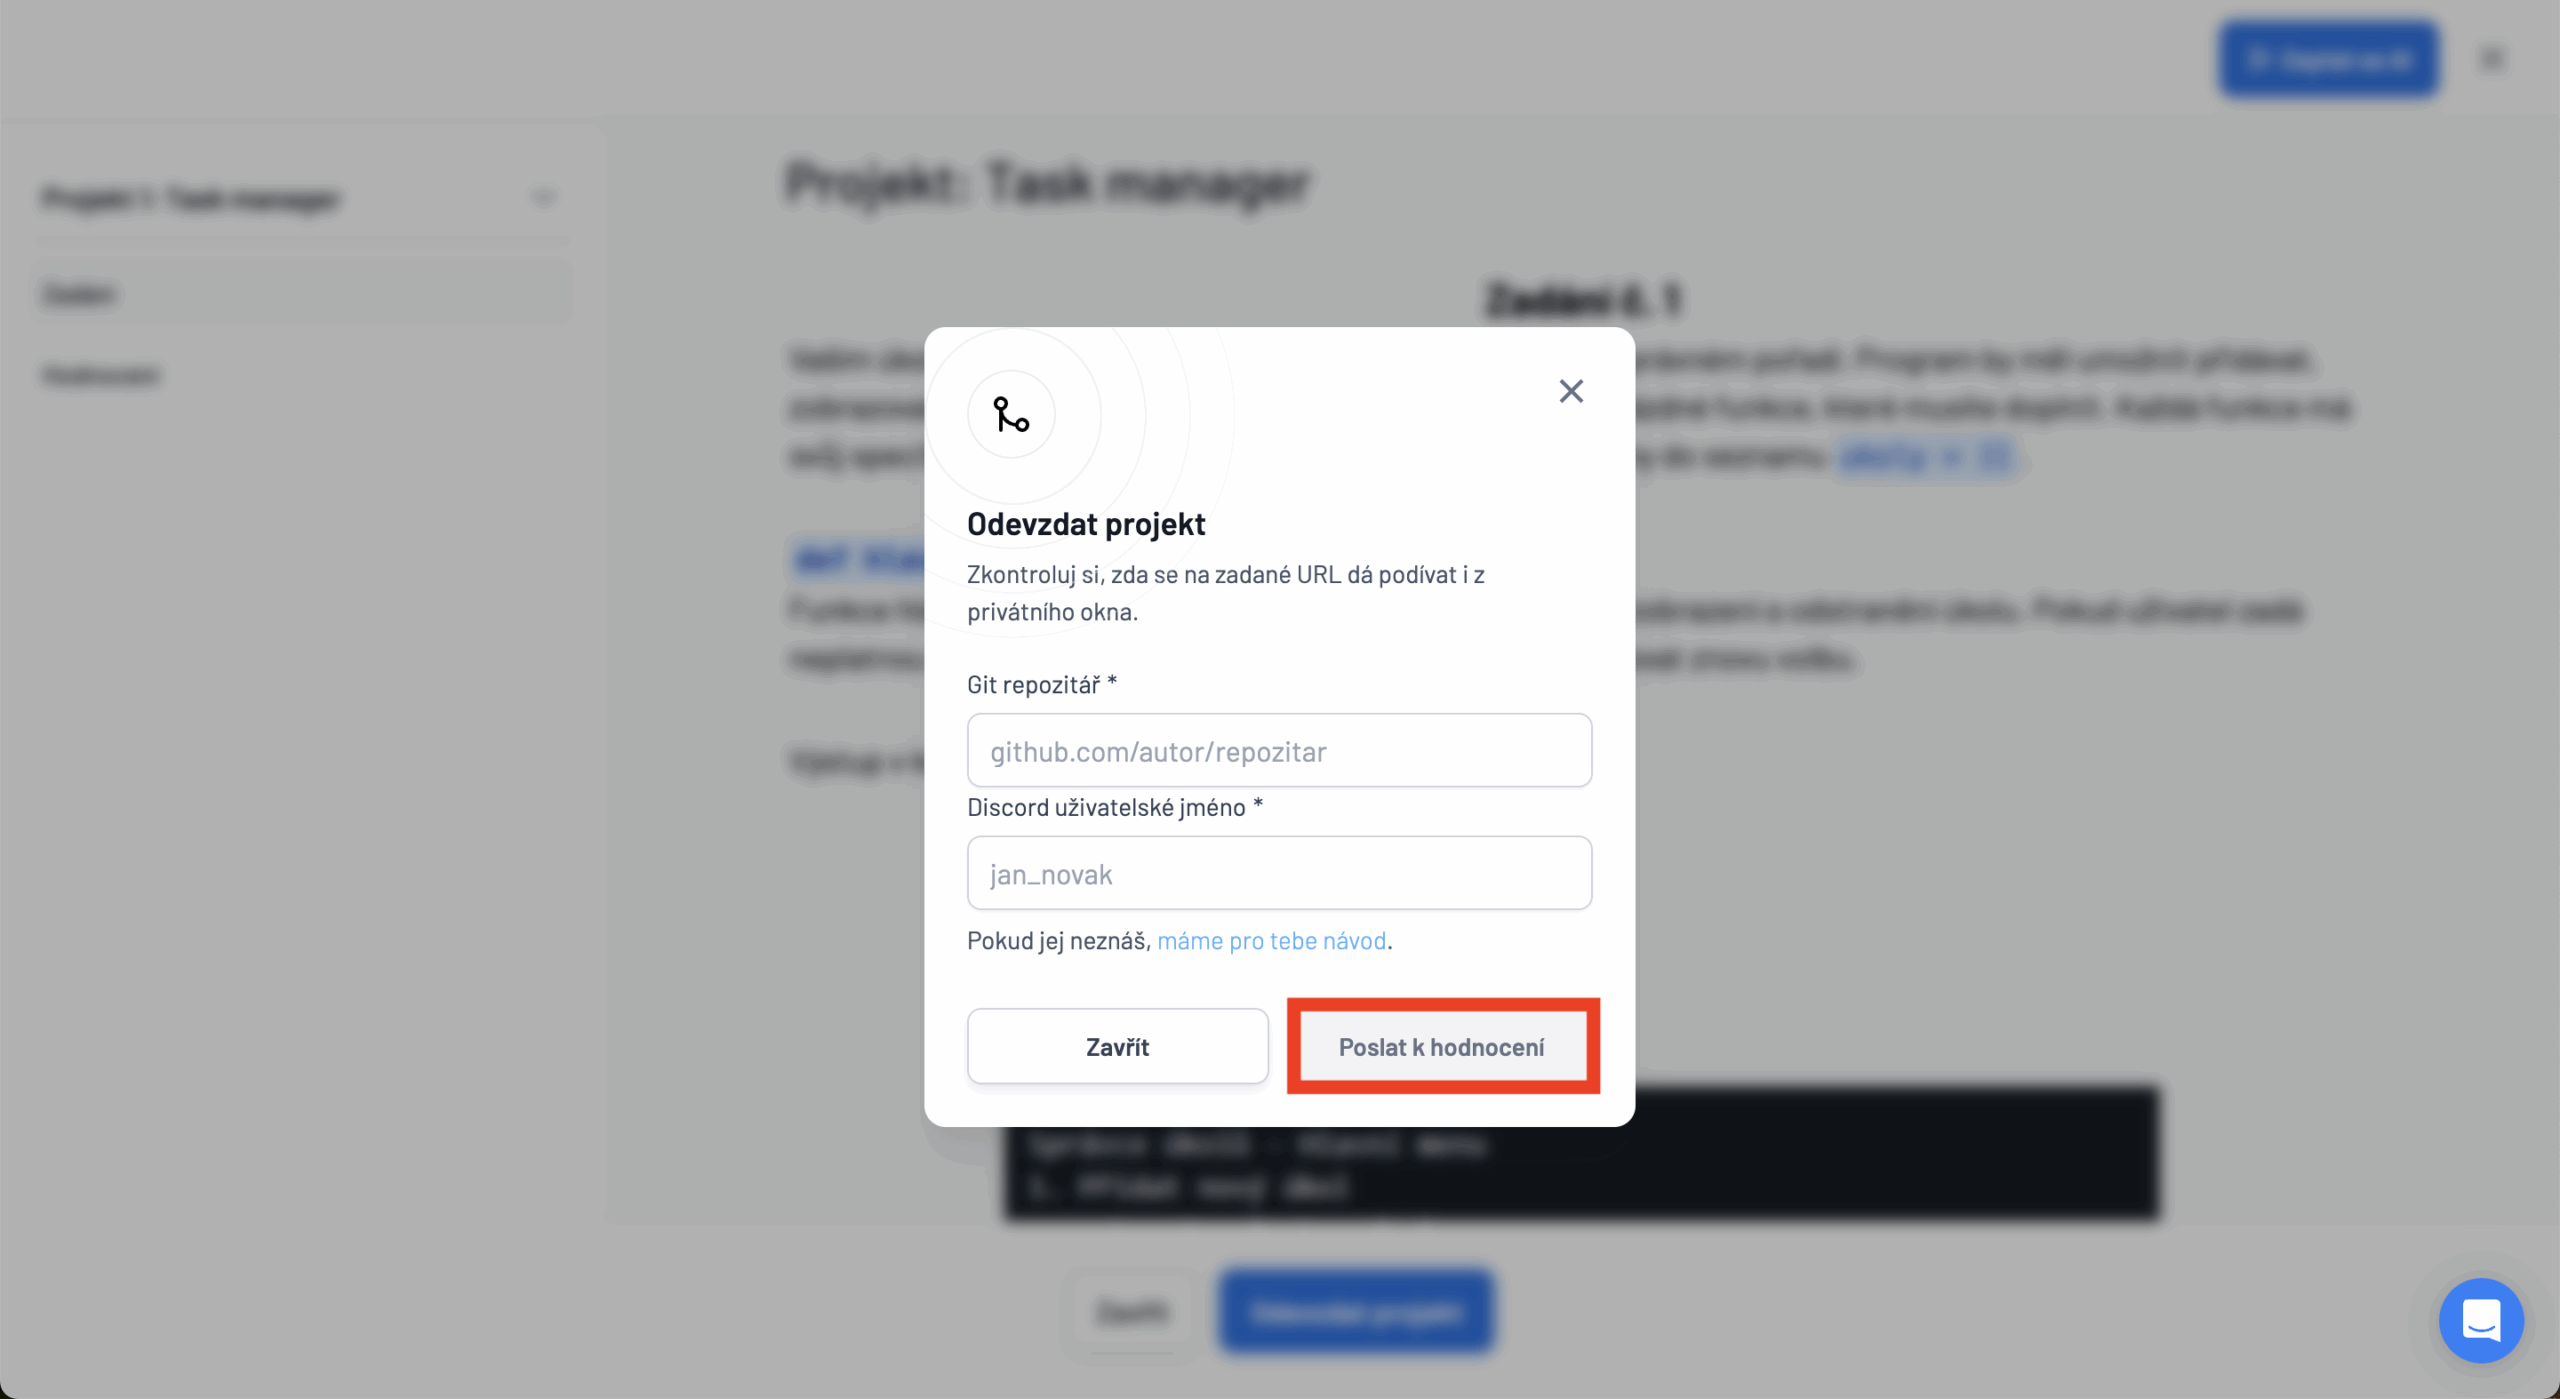Expand the project selector chevron in the sidebar
This screenshot has width=2560, height=1399.
point(543,198)
